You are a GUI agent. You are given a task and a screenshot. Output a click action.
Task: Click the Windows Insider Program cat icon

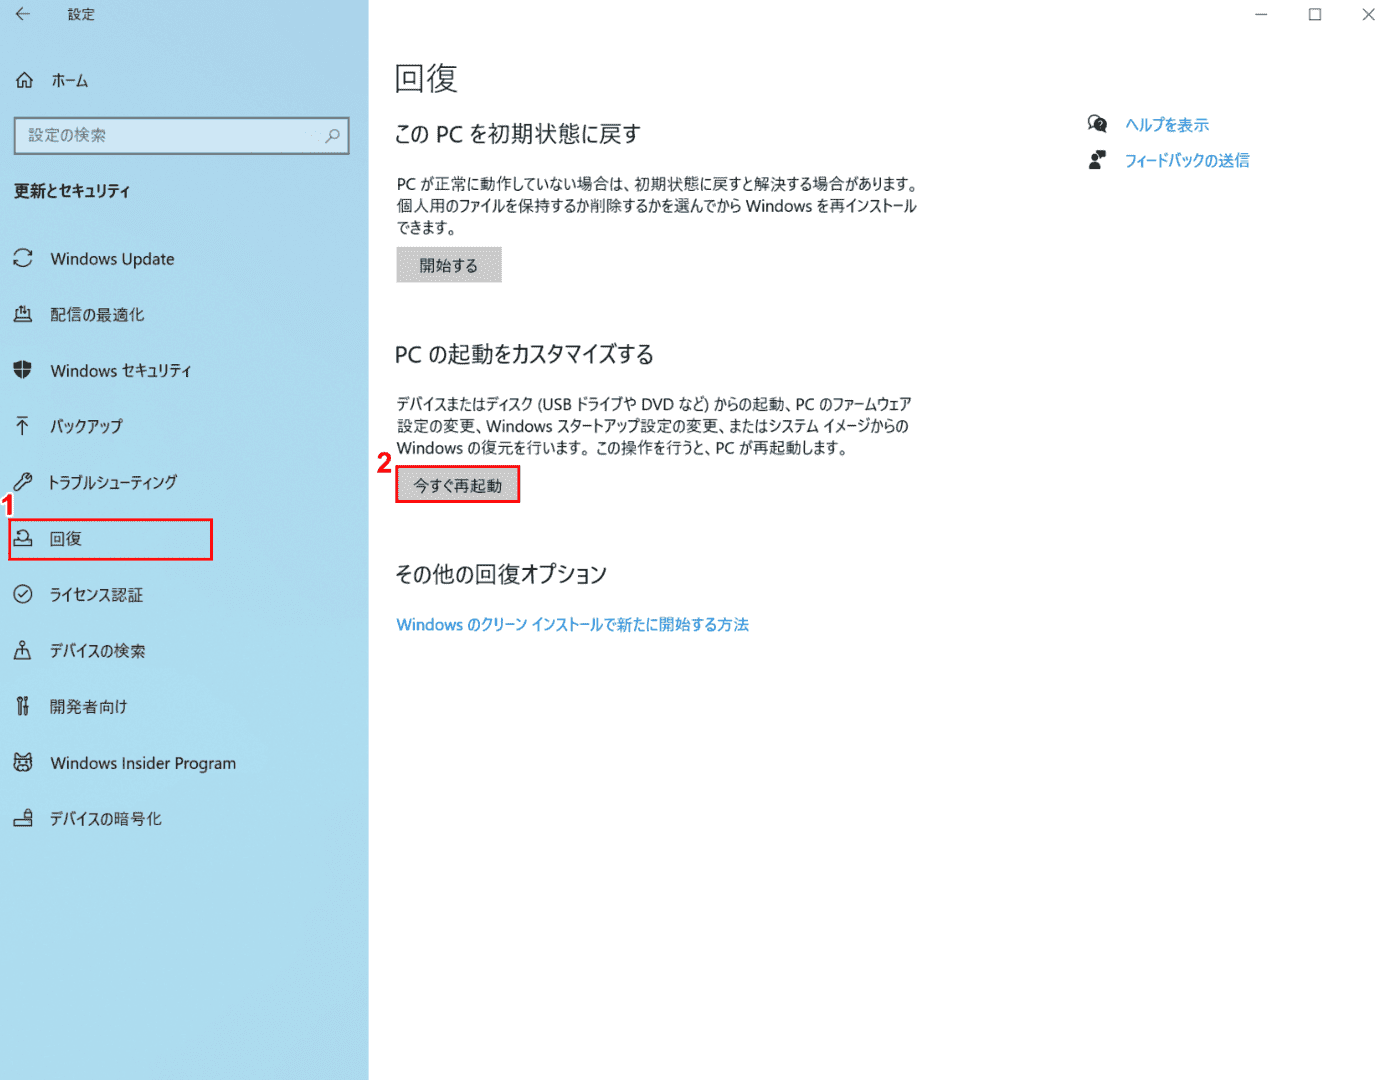point(23,762)
